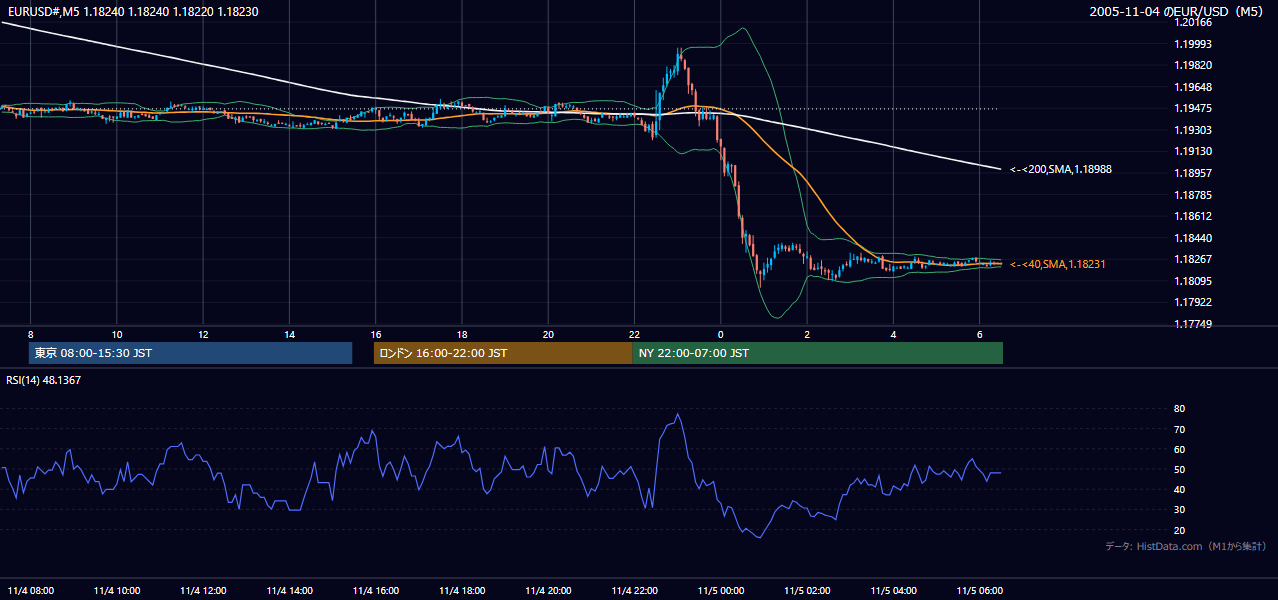This screenshot has height=600, width=1278.
Task: Click hour 8 on price chart time axis
Action: [31, 335]
